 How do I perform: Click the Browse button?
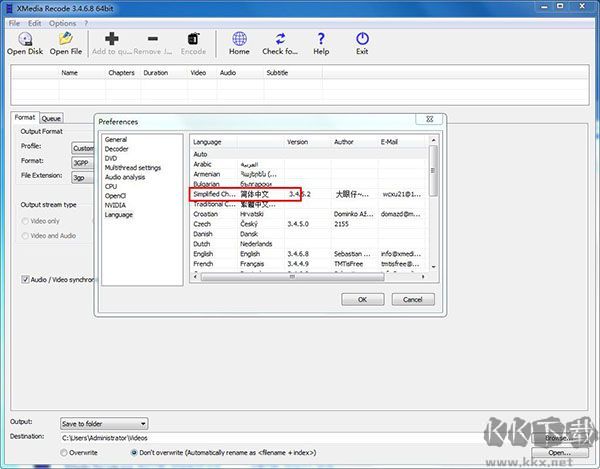point(559,438)
